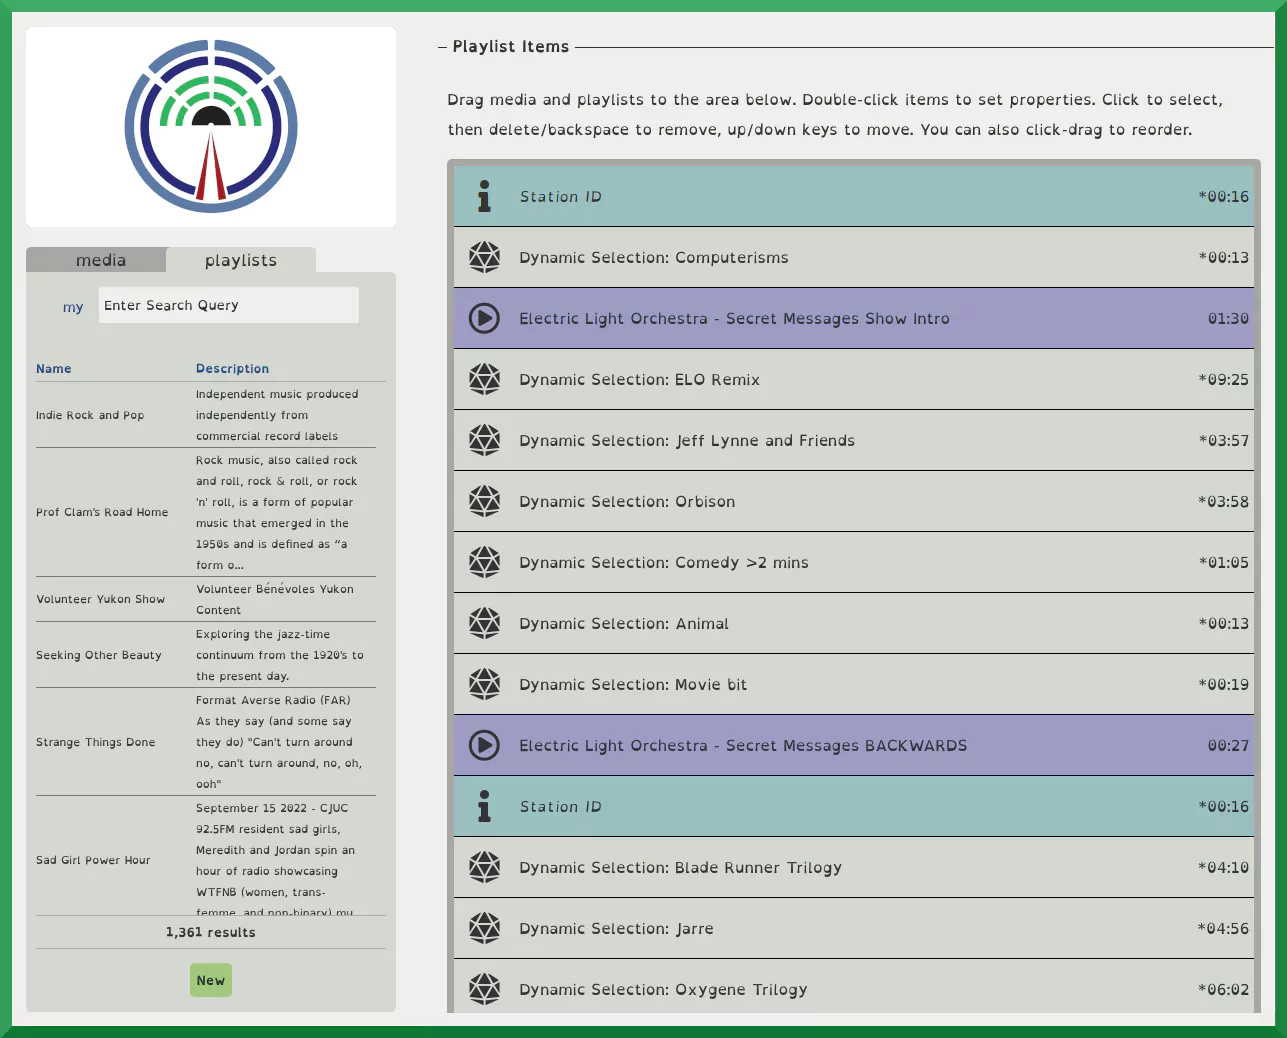Click the polyhedron icon next to ELO Remix

click(484, 380)
